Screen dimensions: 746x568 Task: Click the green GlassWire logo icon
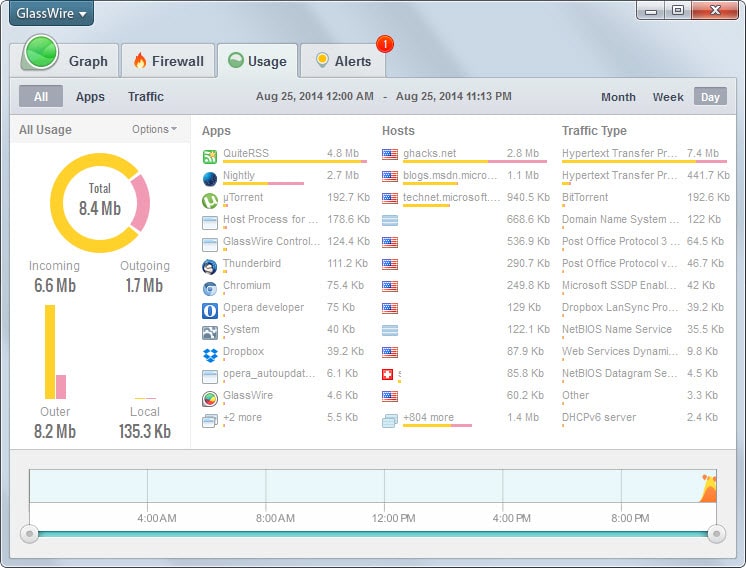click(41, 52)
